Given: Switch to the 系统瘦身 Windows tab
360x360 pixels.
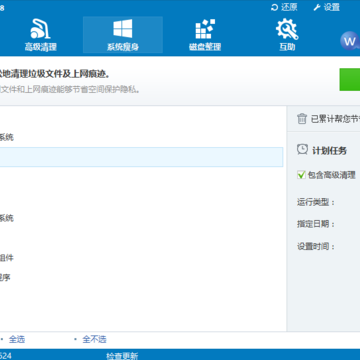Looking at the screenshot, I should click(x=123, y=35).
